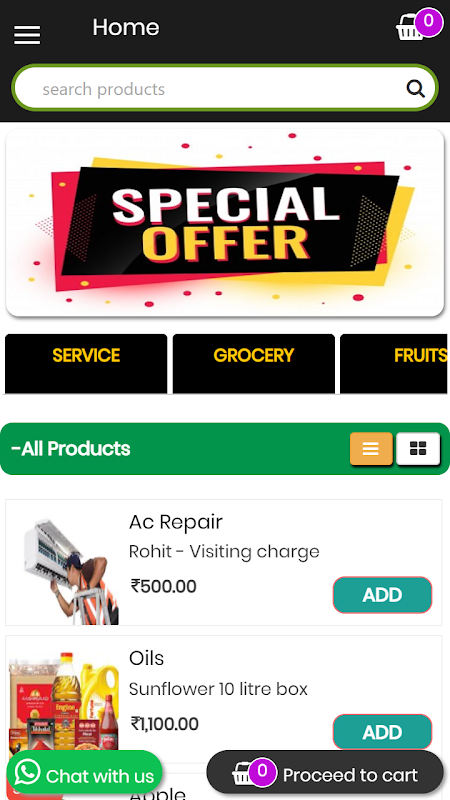Click the Proceed to cart button

coord(325,775)
